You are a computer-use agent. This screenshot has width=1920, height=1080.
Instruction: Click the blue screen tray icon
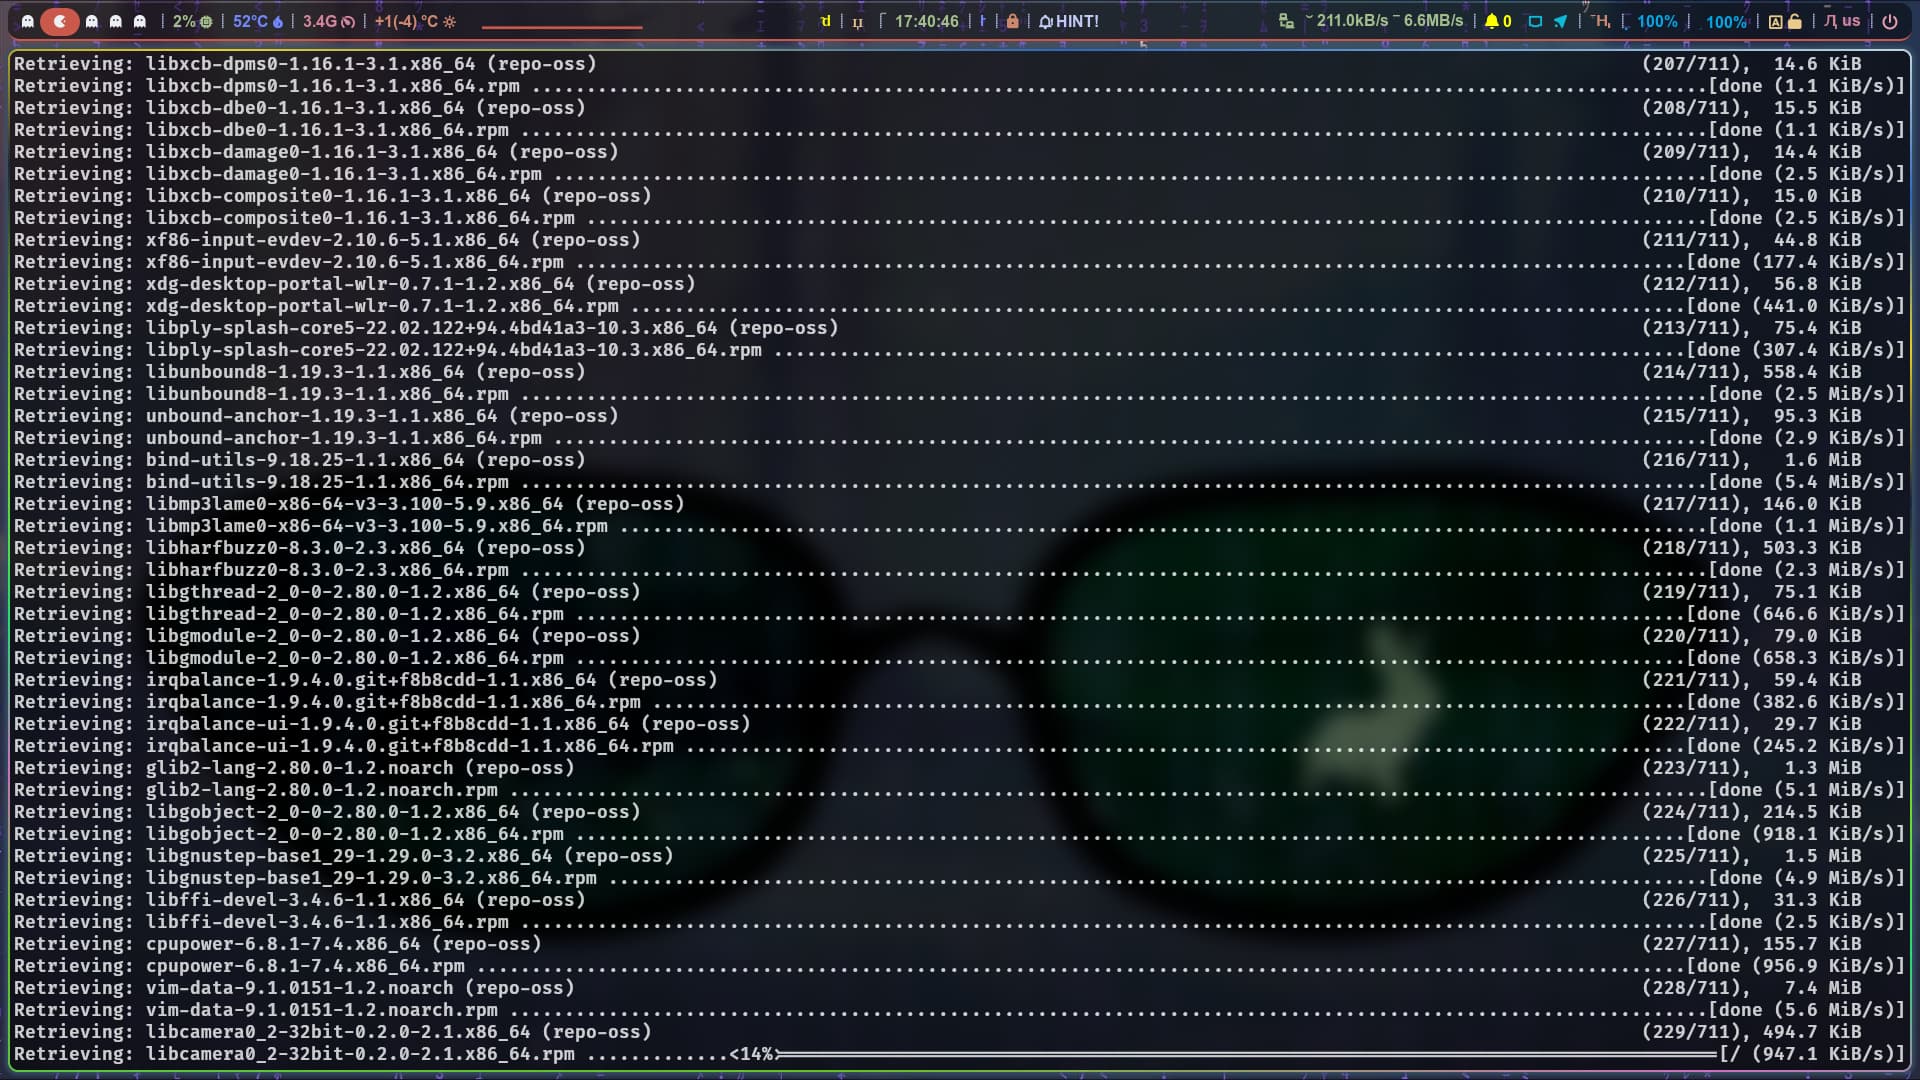[1535, 21]
